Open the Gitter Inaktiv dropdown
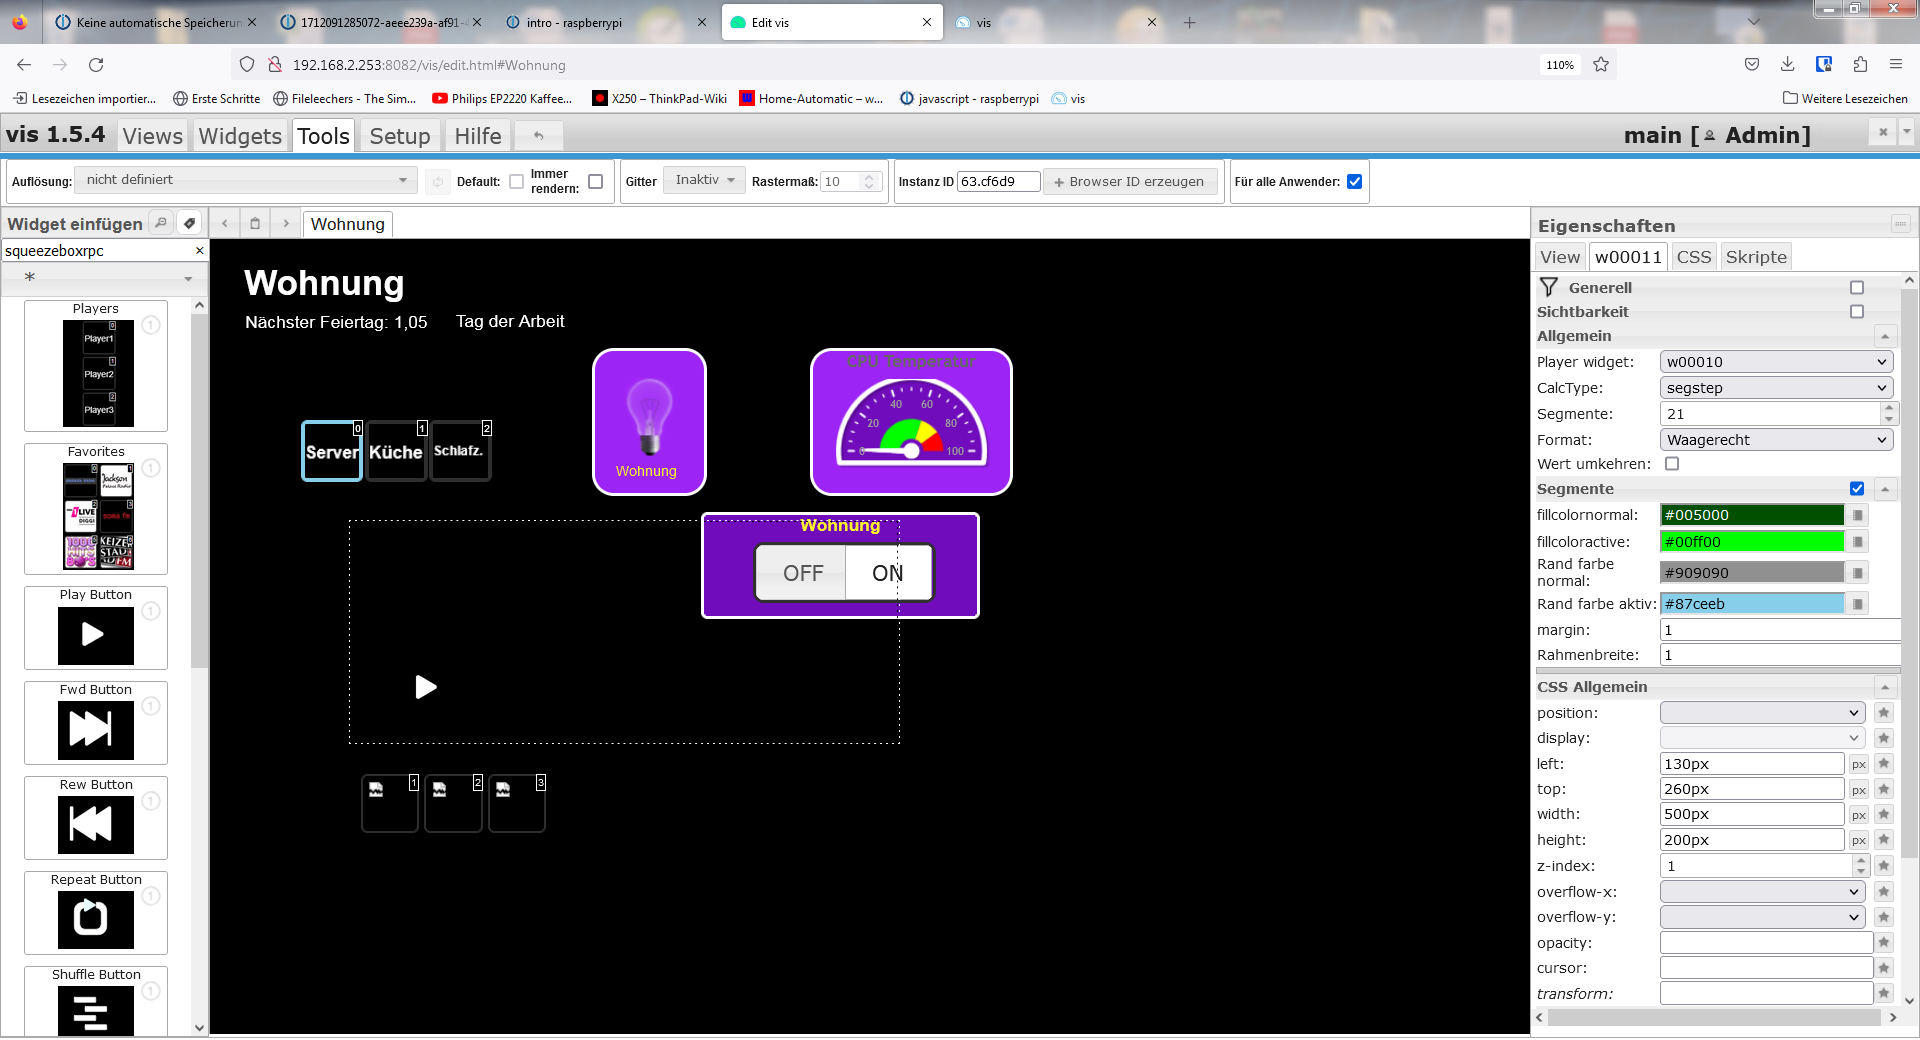Viewport: 1920px width, 1040px height. click(704, 180)
